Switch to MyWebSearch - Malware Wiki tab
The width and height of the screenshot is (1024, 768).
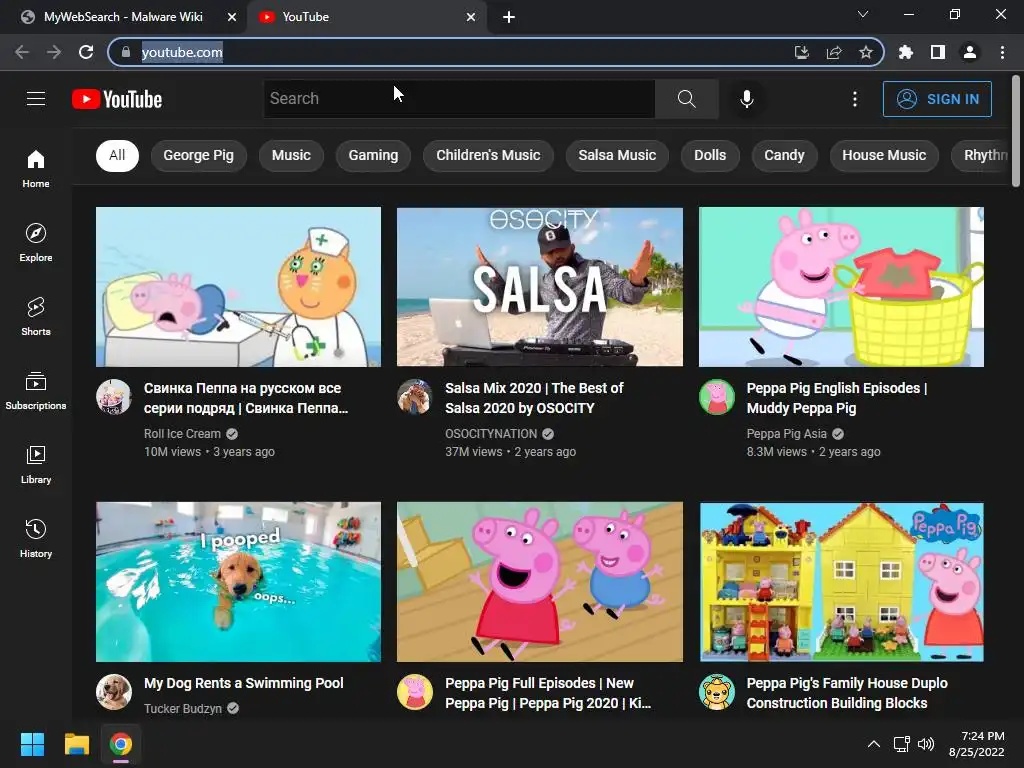123,17
